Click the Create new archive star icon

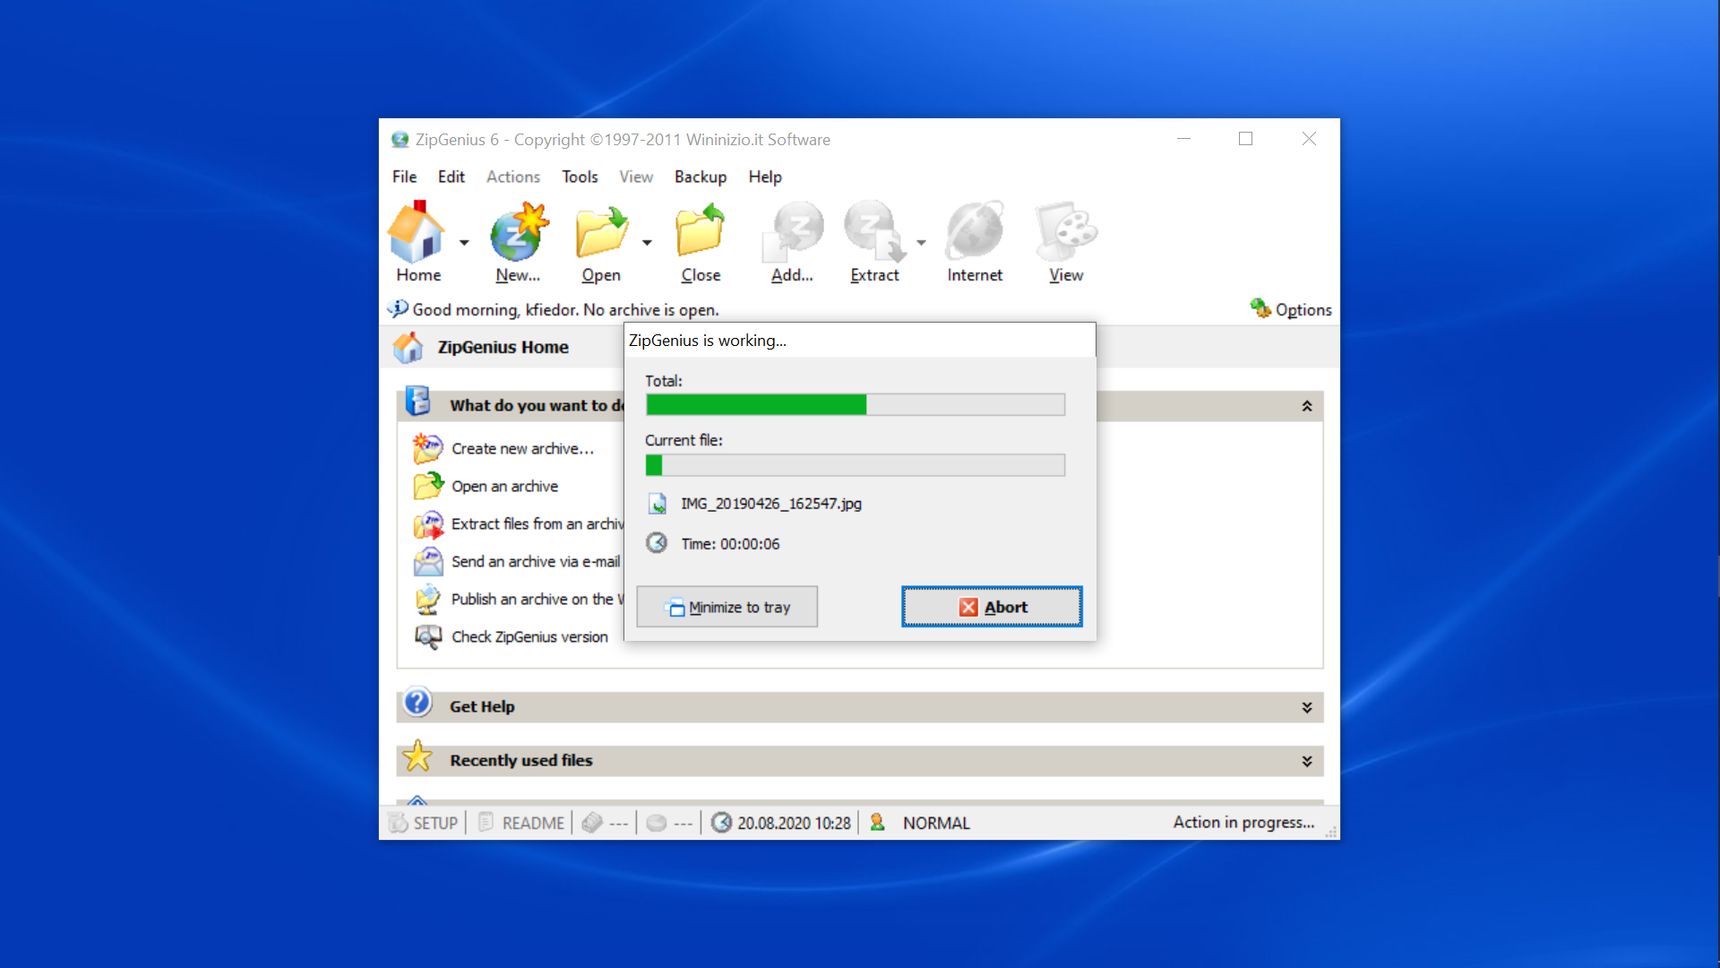(428, 448)
